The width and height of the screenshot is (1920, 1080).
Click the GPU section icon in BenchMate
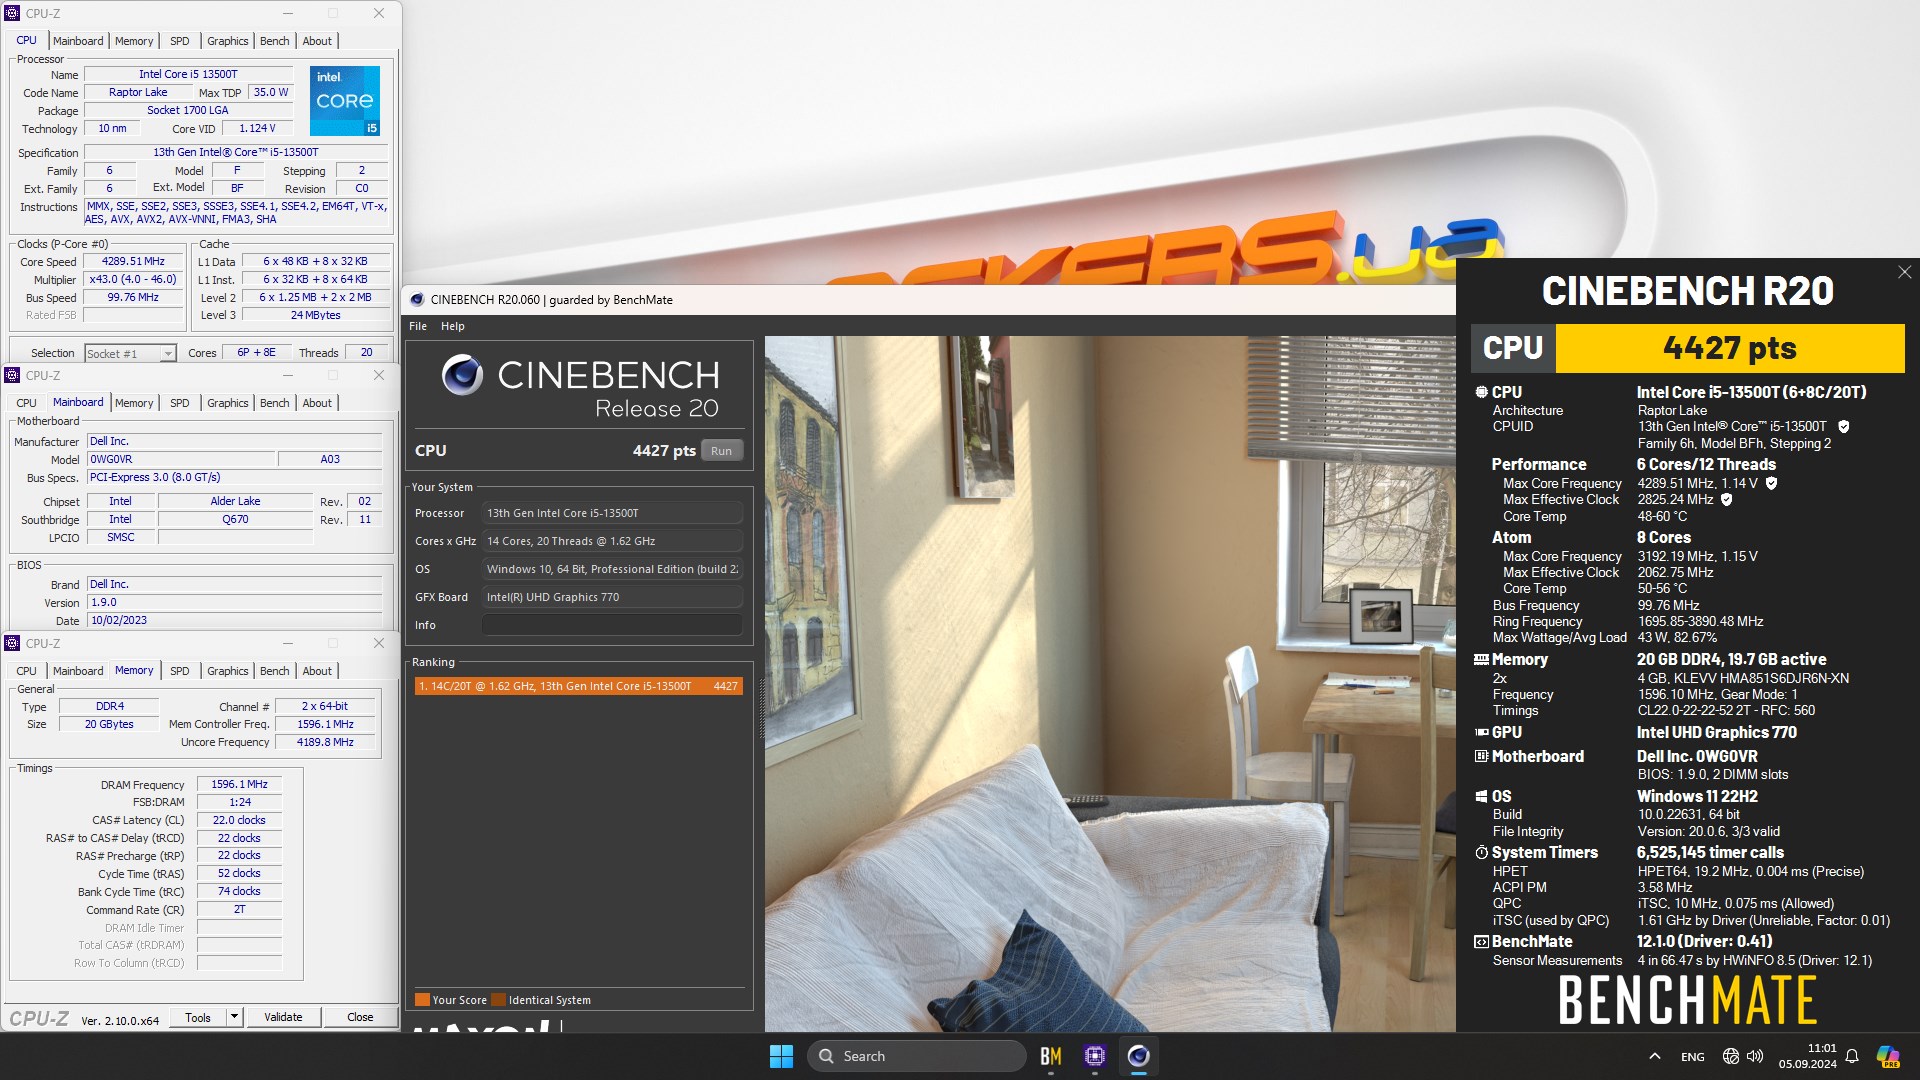[x=1481, y=733]
